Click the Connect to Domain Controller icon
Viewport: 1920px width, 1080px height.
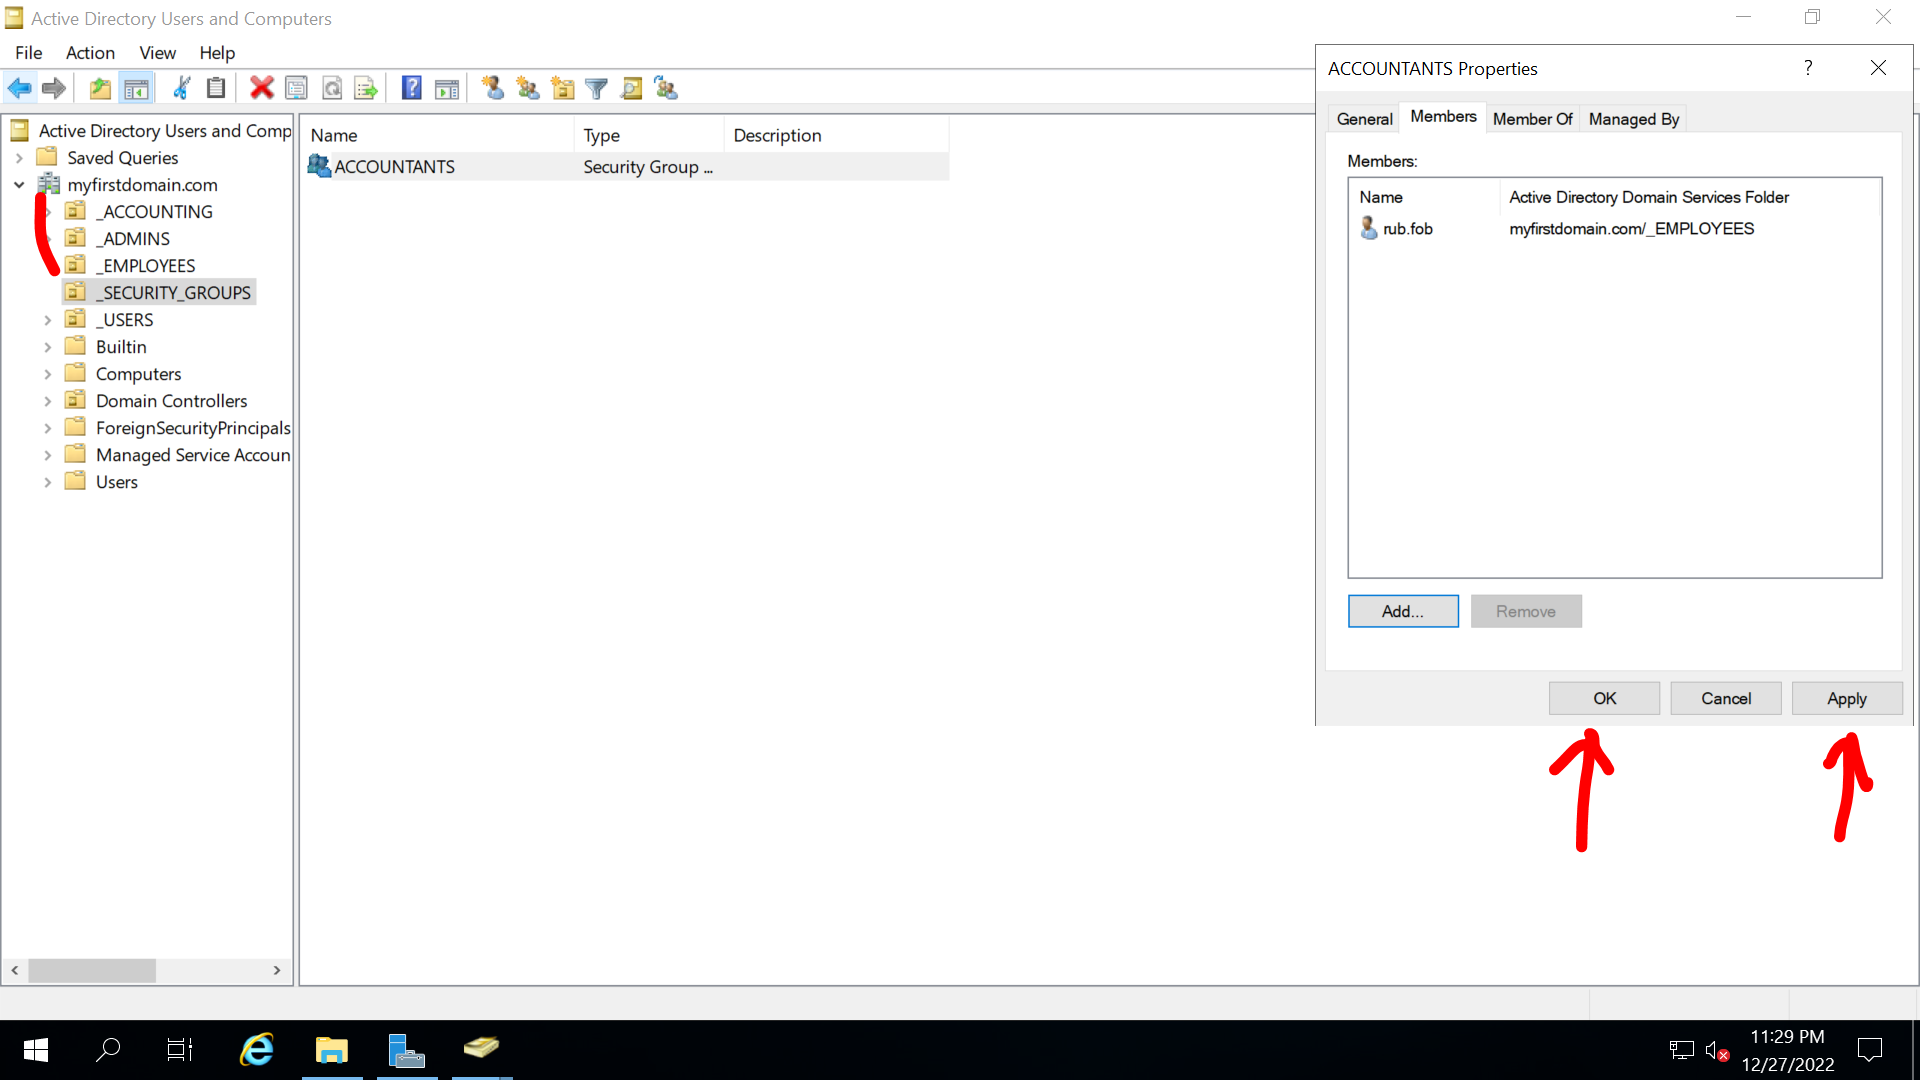click(666, 87)
